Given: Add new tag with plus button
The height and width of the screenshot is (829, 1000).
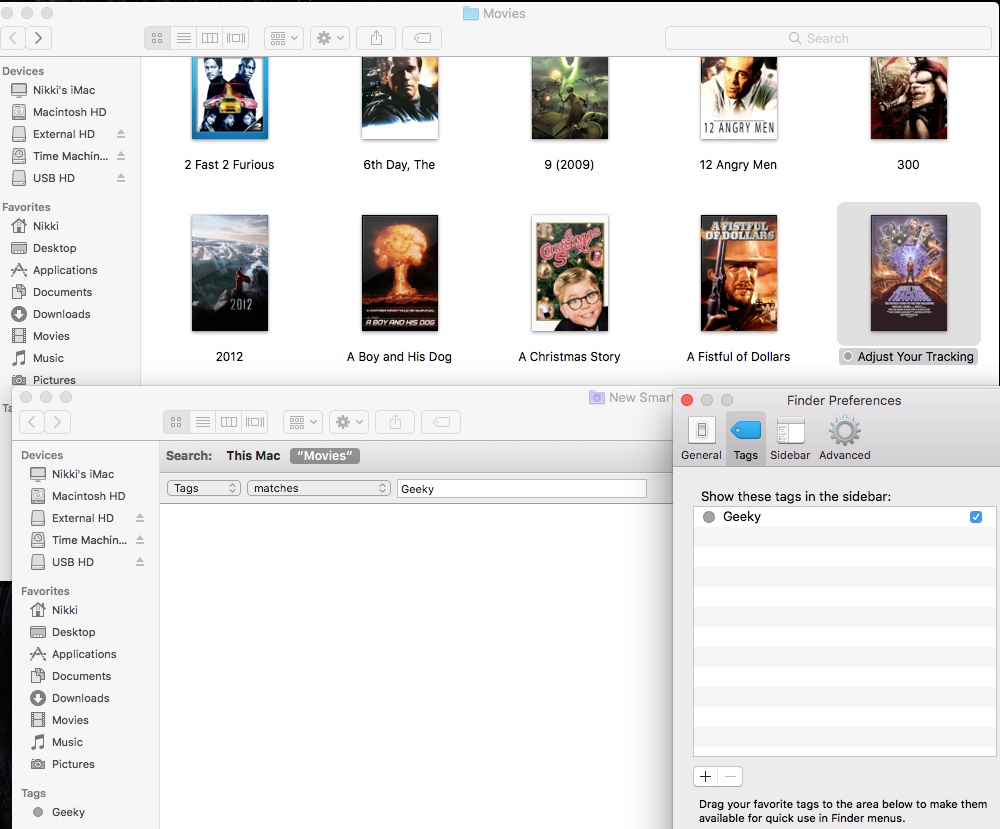Looking at the screenshot, I should [x=705, y=777].
